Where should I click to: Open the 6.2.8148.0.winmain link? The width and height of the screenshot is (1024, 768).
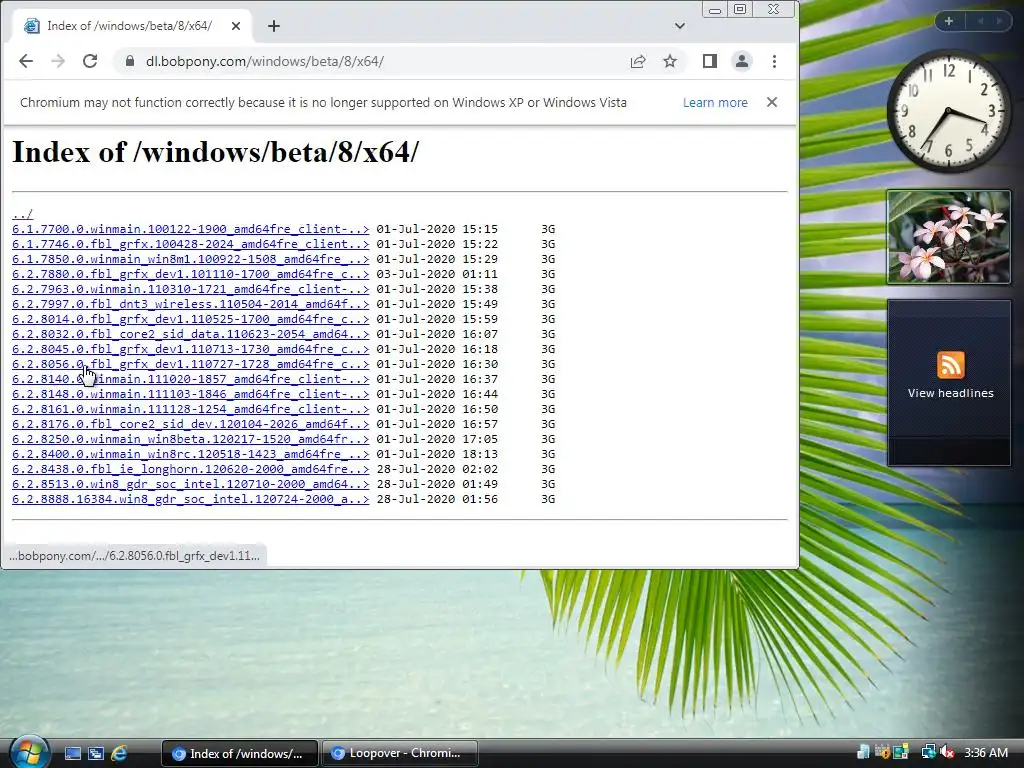(191, 394)
